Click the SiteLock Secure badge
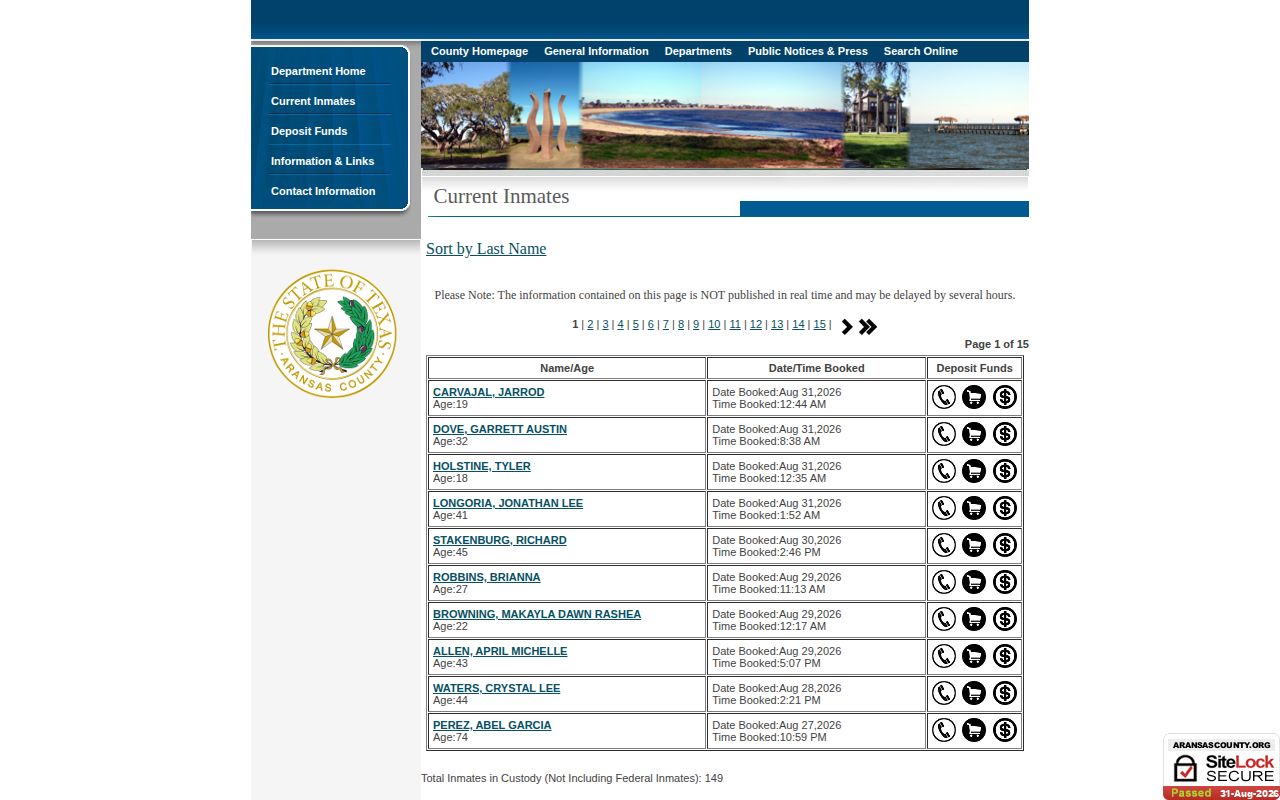Viewport: 1280px width, 800px height. (1221, 767)
